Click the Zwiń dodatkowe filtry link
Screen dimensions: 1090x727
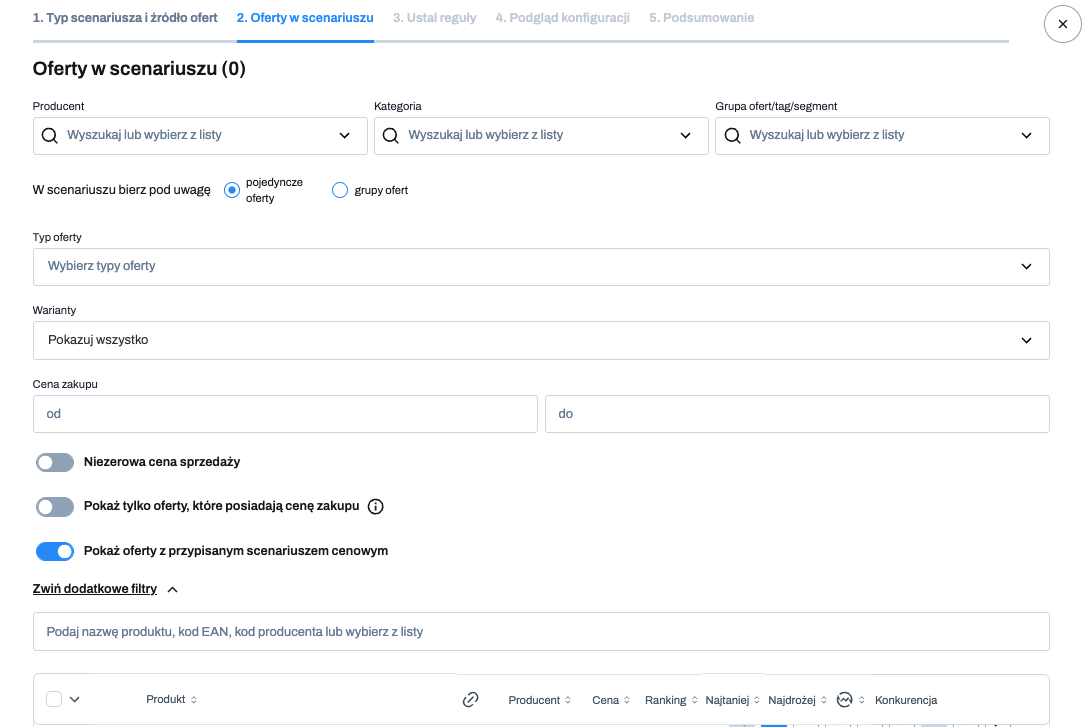tap(95, 589)
